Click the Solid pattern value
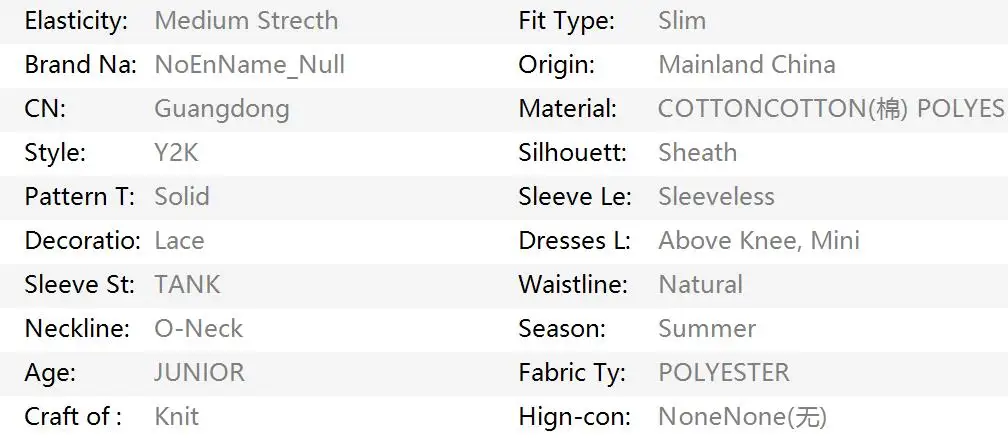 [x=181, y=197]
